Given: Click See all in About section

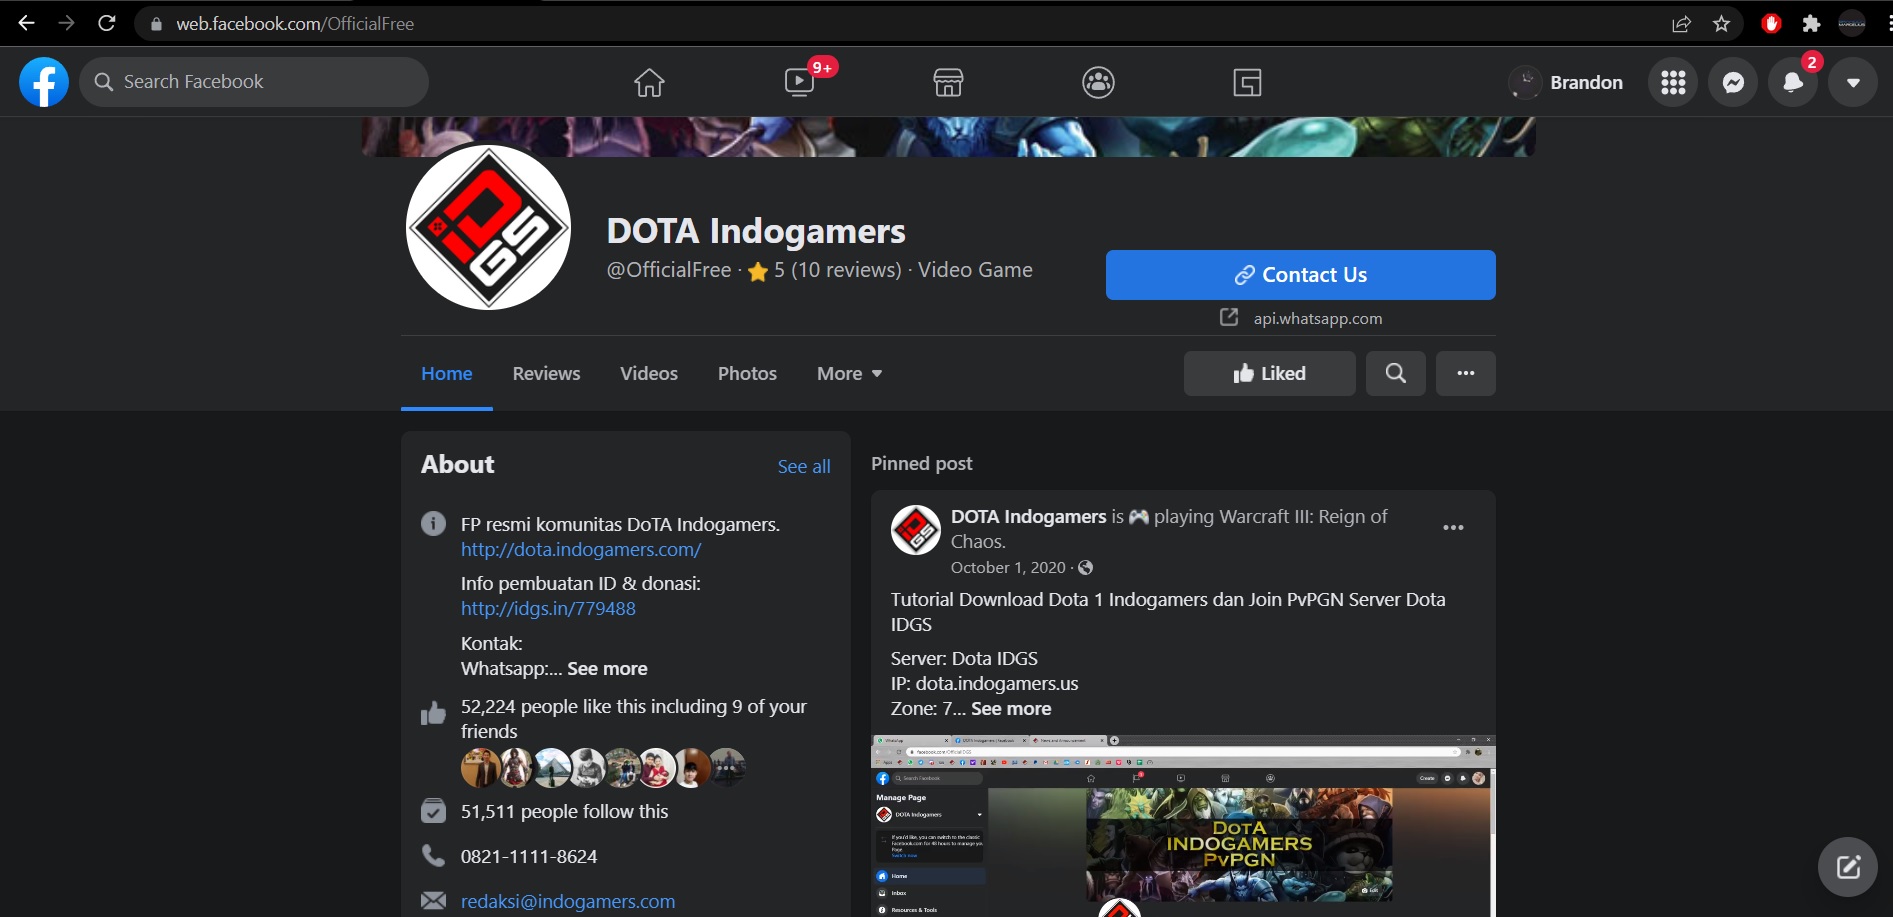Looking at the screenshot, I should [x=804, y=466].
